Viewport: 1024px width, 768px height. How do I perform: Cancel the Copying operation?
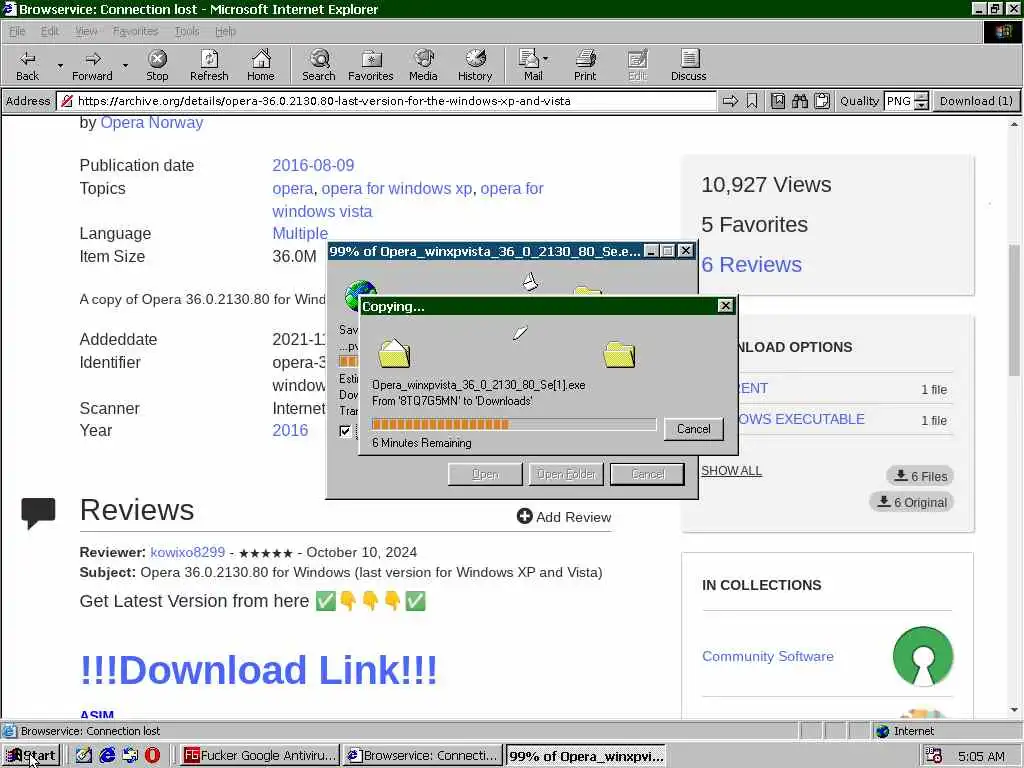click(694, 429)
